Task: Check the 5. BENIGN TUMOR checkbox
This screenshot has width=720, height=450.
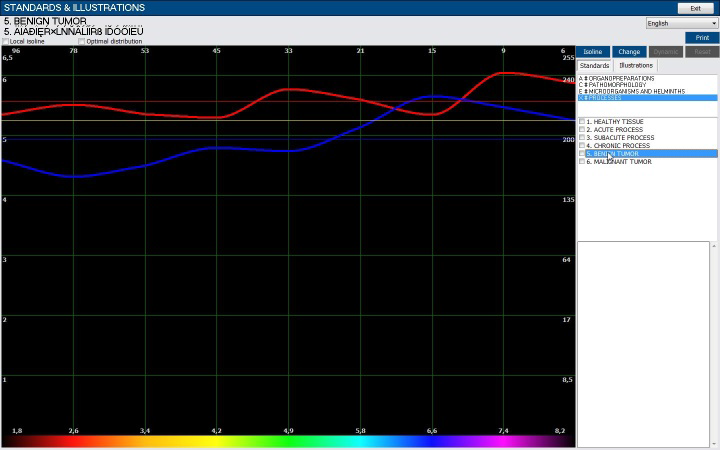Action: [x=582, y=153]
